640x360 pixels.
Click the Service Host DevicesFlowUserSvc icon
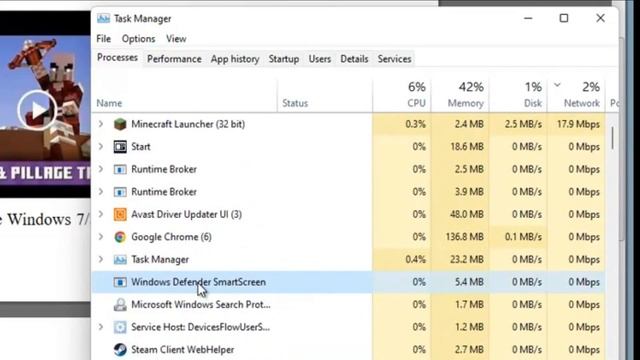120,327
